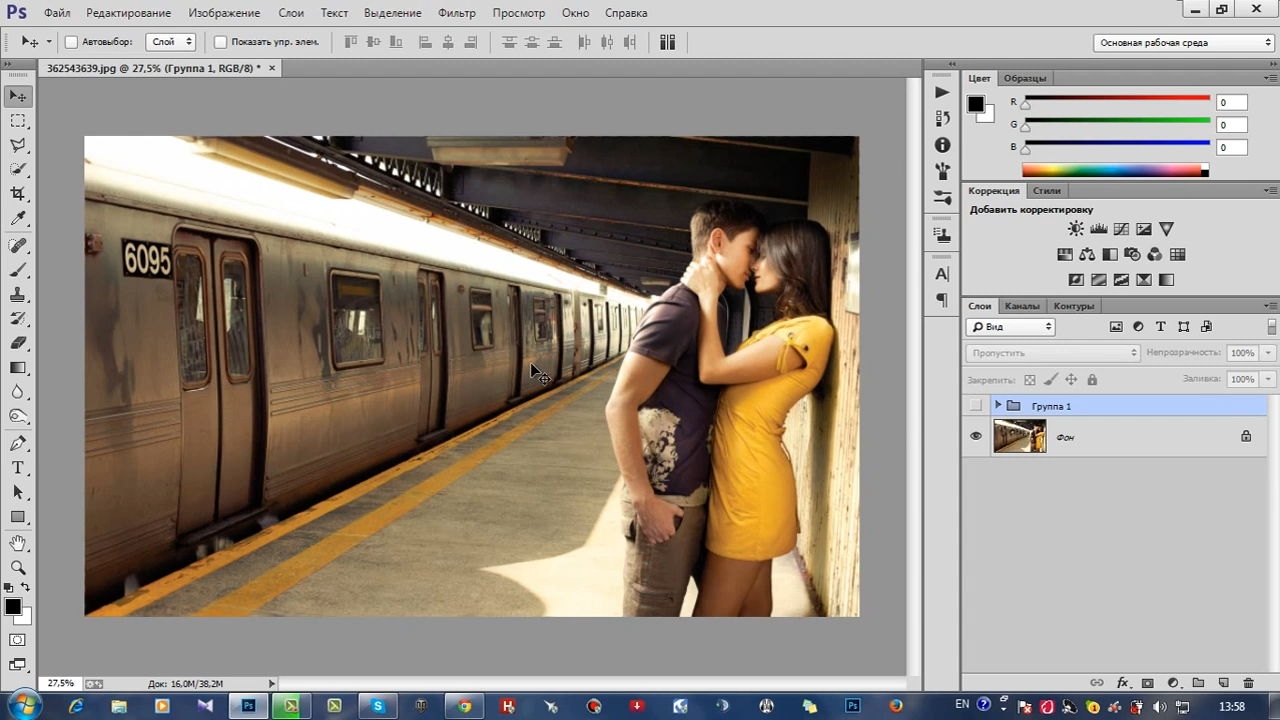Add a Brightness/Contrast adjustment
The image size is (1280, 720).
(1076, 230)
